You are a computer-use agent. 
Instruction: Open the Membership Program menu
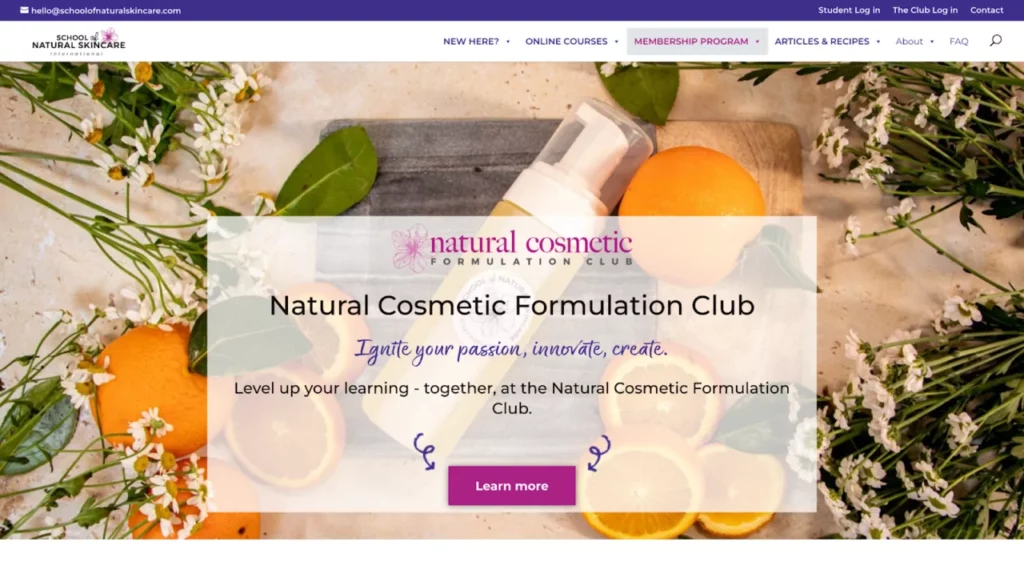tap(691, 41)
